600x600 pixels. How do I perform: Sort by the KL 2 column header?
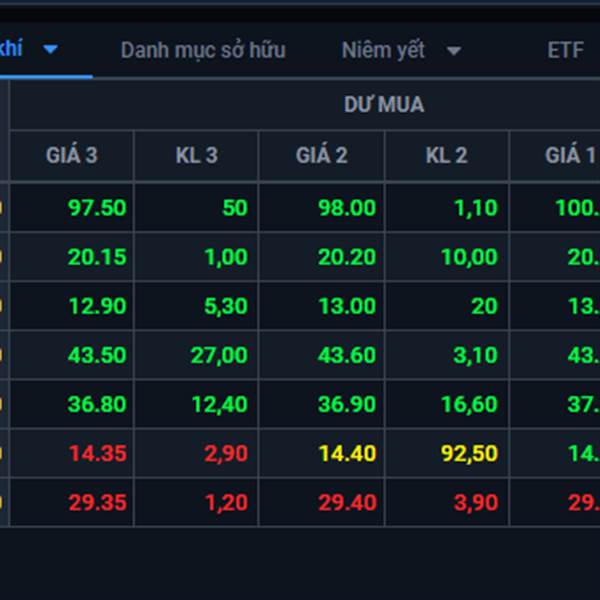(x=447, y=155)
